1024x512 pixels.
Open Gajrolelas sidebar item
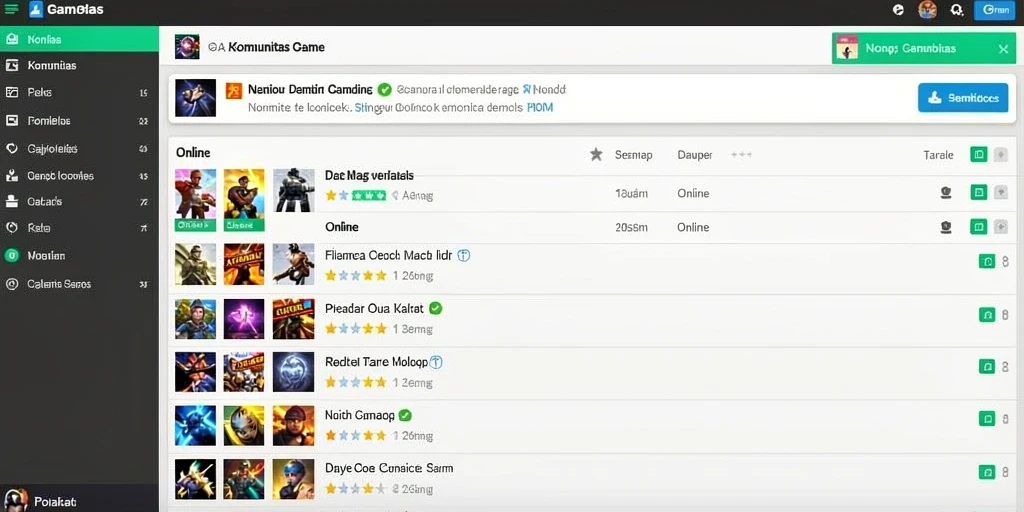click(79, 148)
